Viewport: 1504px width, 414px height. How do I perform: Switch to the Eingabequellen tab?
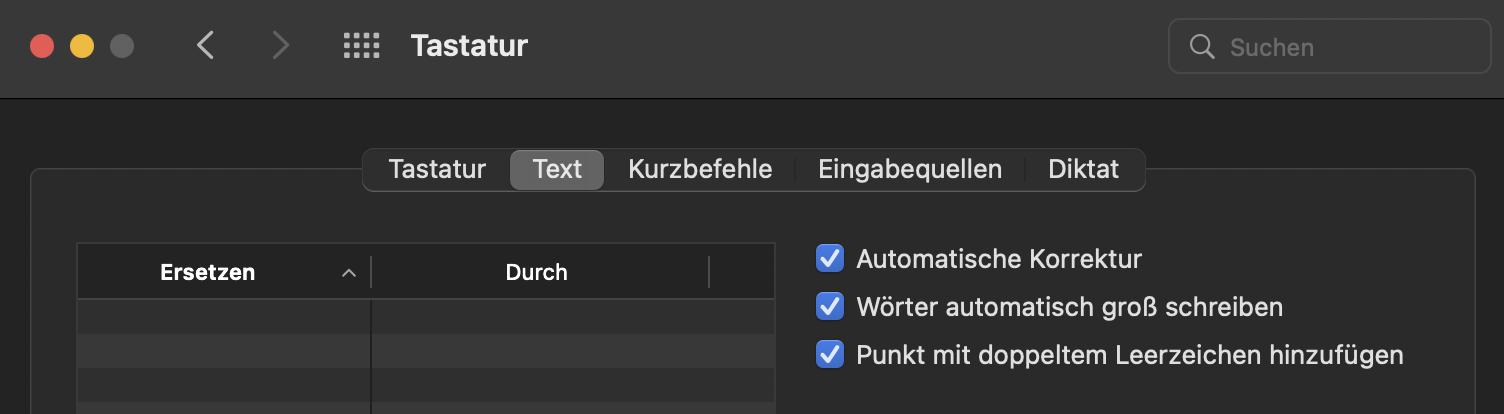coord(910,170)
